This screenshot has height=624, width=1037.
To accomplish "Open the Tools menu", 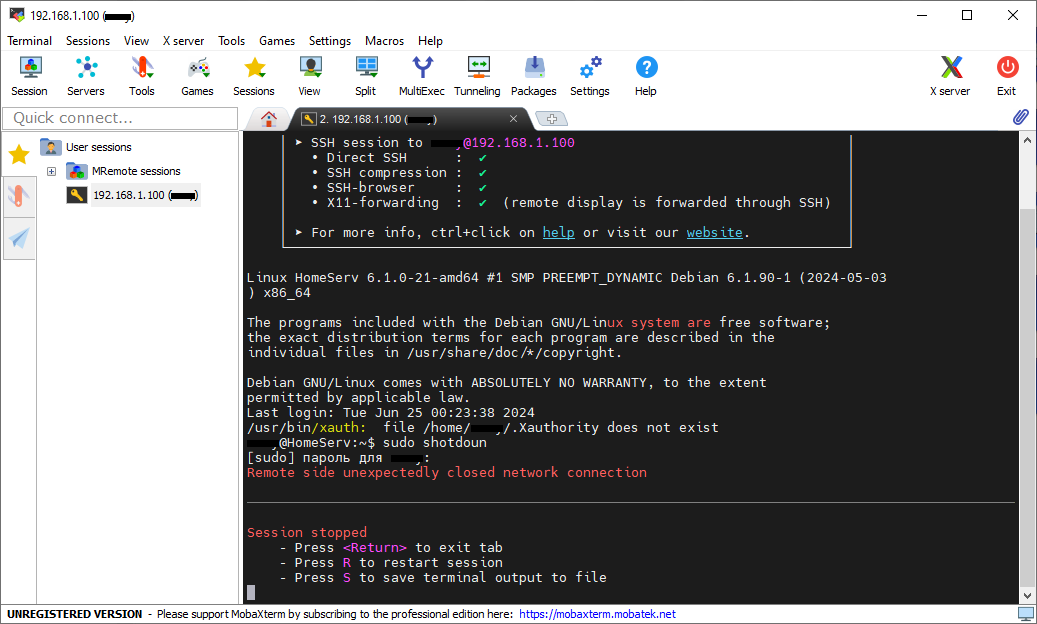I will [231, 41].
